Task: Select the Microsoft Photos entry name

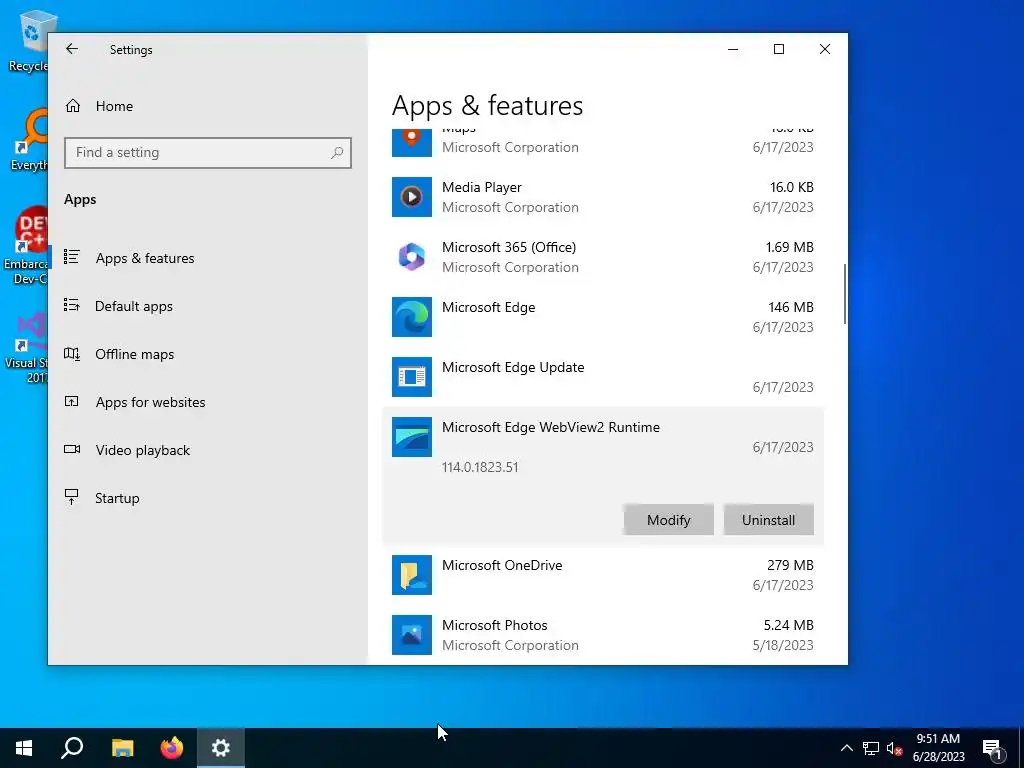Action: [x=495, y=626]
